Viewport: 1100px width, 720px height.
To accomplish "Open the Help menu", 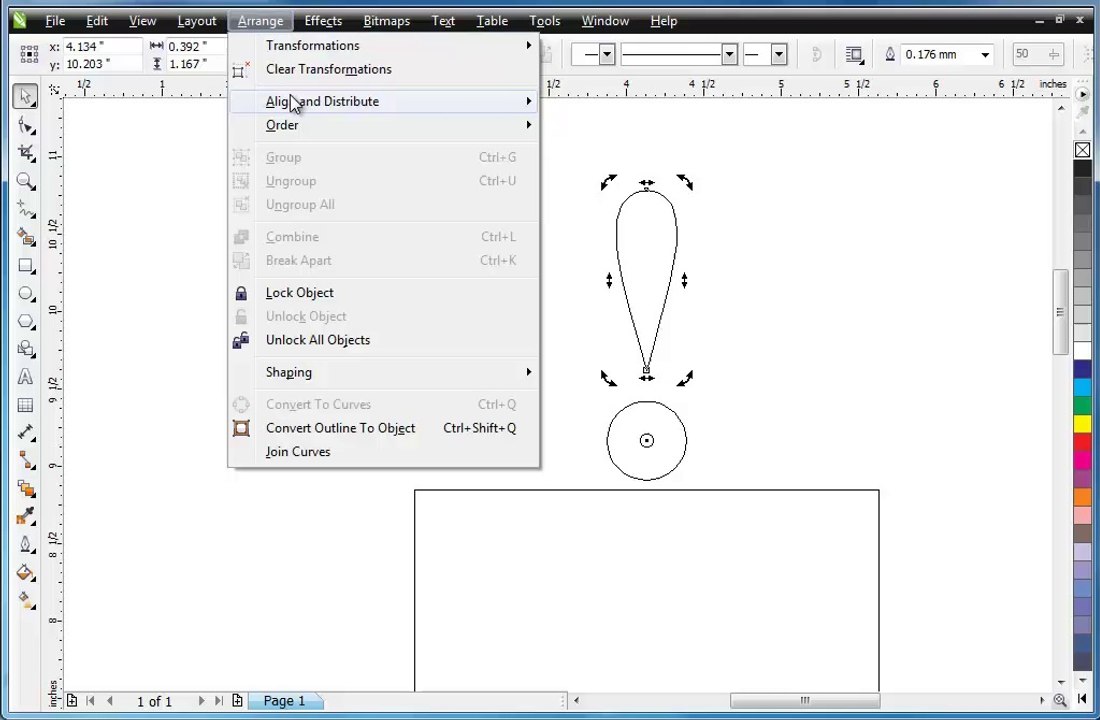I will (x=664, y=21).
